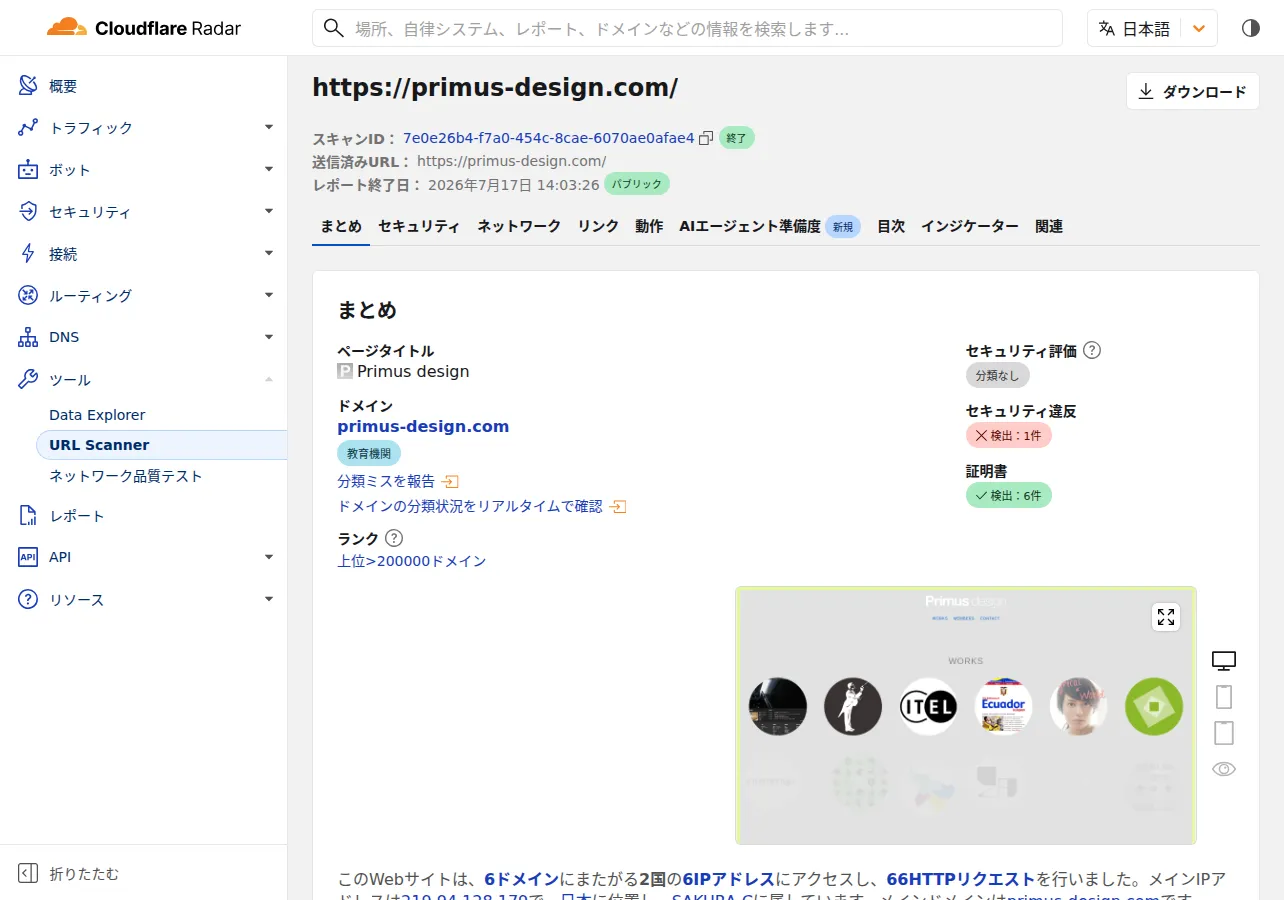This screenshot has width=1284, height=900.
Task: Select URL Scanner in the sidebar
Action: (x=161, y=445)
